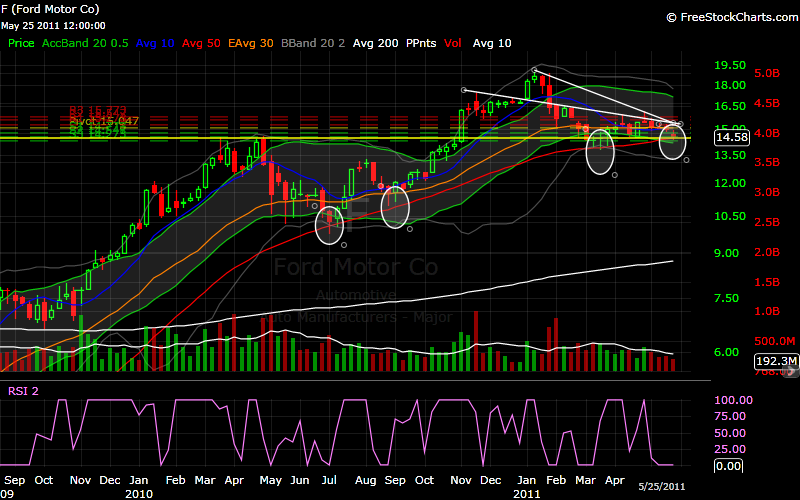Click the 9.00 price axis label

[x=727, y=253]
